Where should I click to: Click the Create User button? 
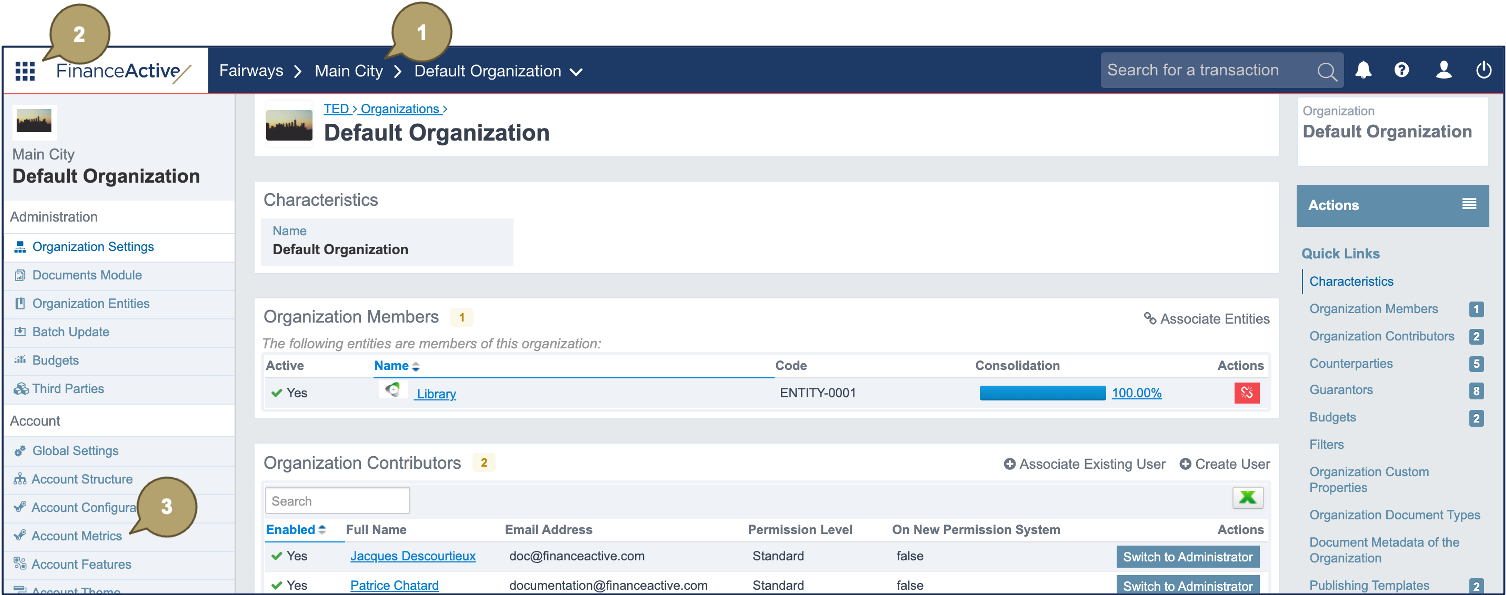coord(1224,464)
